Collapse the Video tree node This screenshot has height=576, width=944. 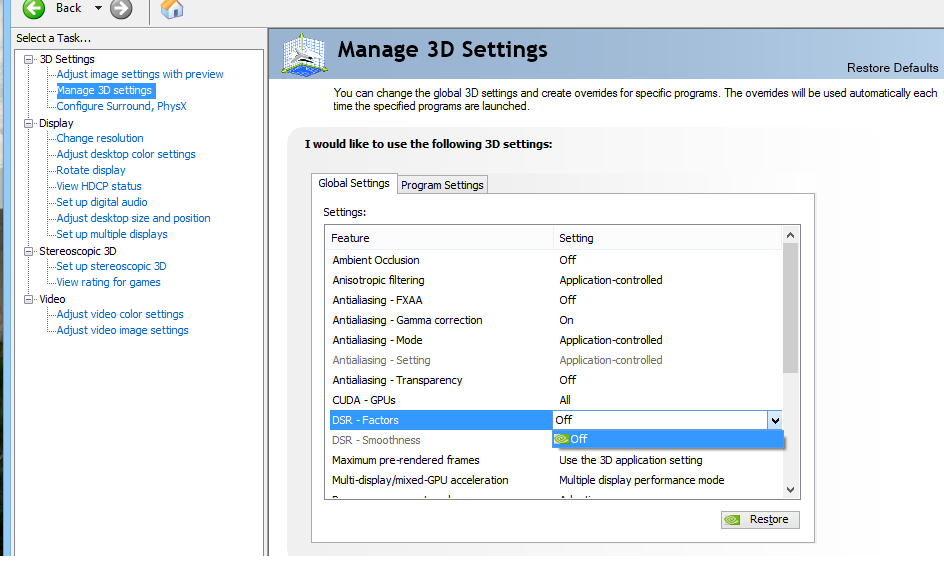pos(28,299)
